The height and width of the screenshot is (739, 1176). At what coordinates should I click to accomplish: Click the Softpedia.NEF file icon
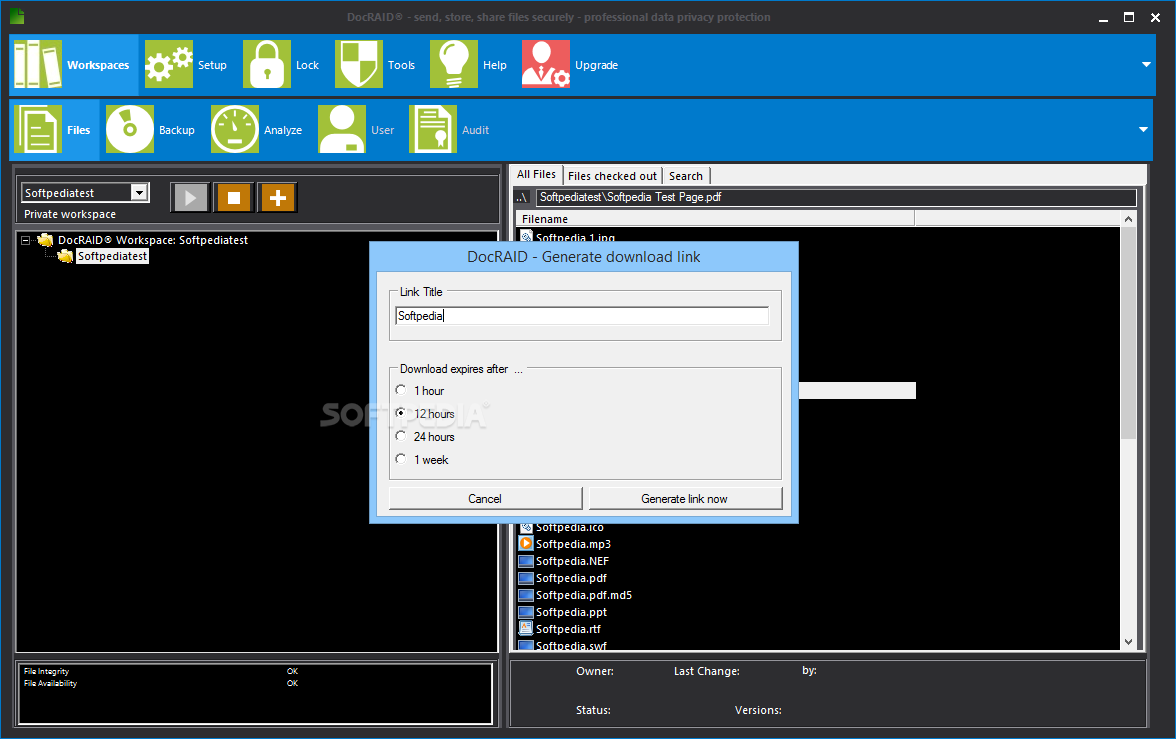point(526,561)
